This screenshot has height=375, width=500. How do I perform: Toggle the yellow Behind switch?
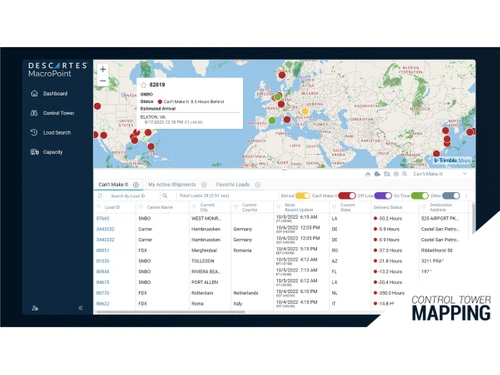click(303, 196)
